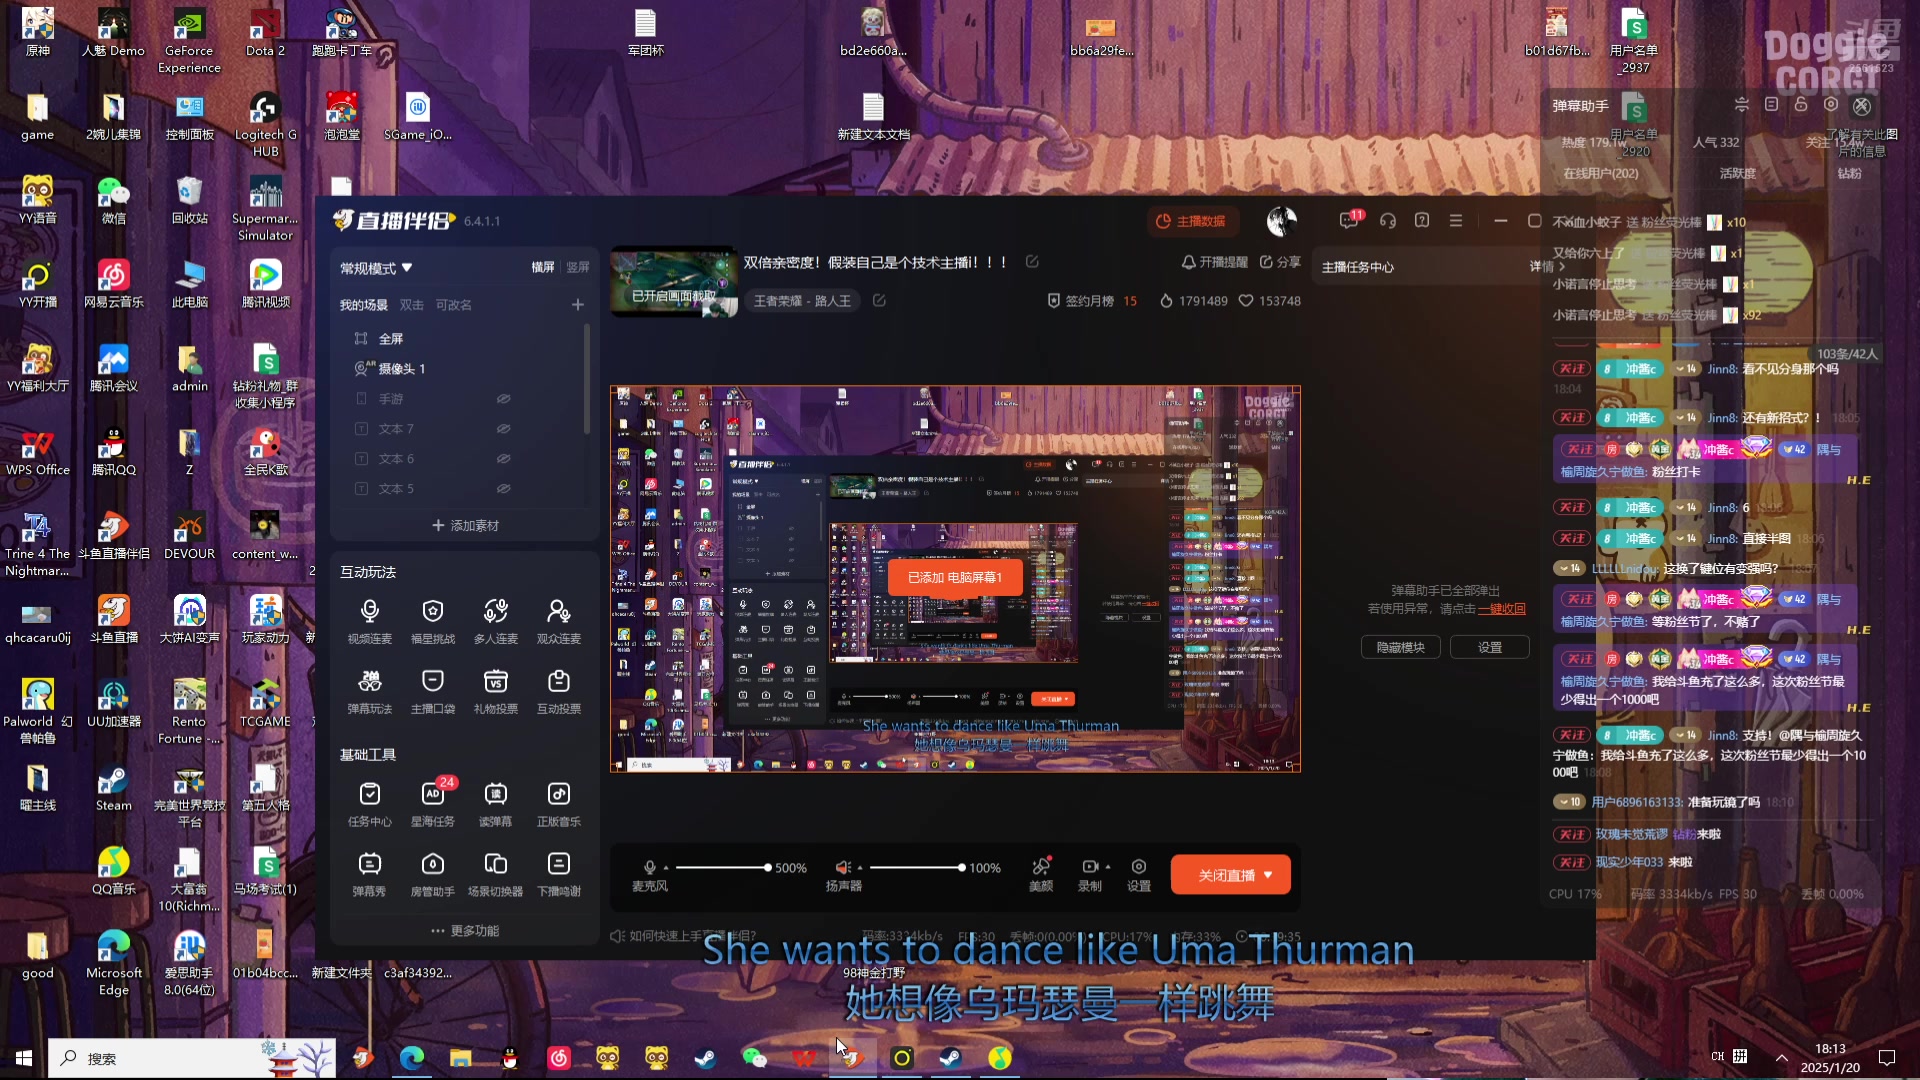Open 正版音乐 licensed music tool

click(x=558, y=804)
